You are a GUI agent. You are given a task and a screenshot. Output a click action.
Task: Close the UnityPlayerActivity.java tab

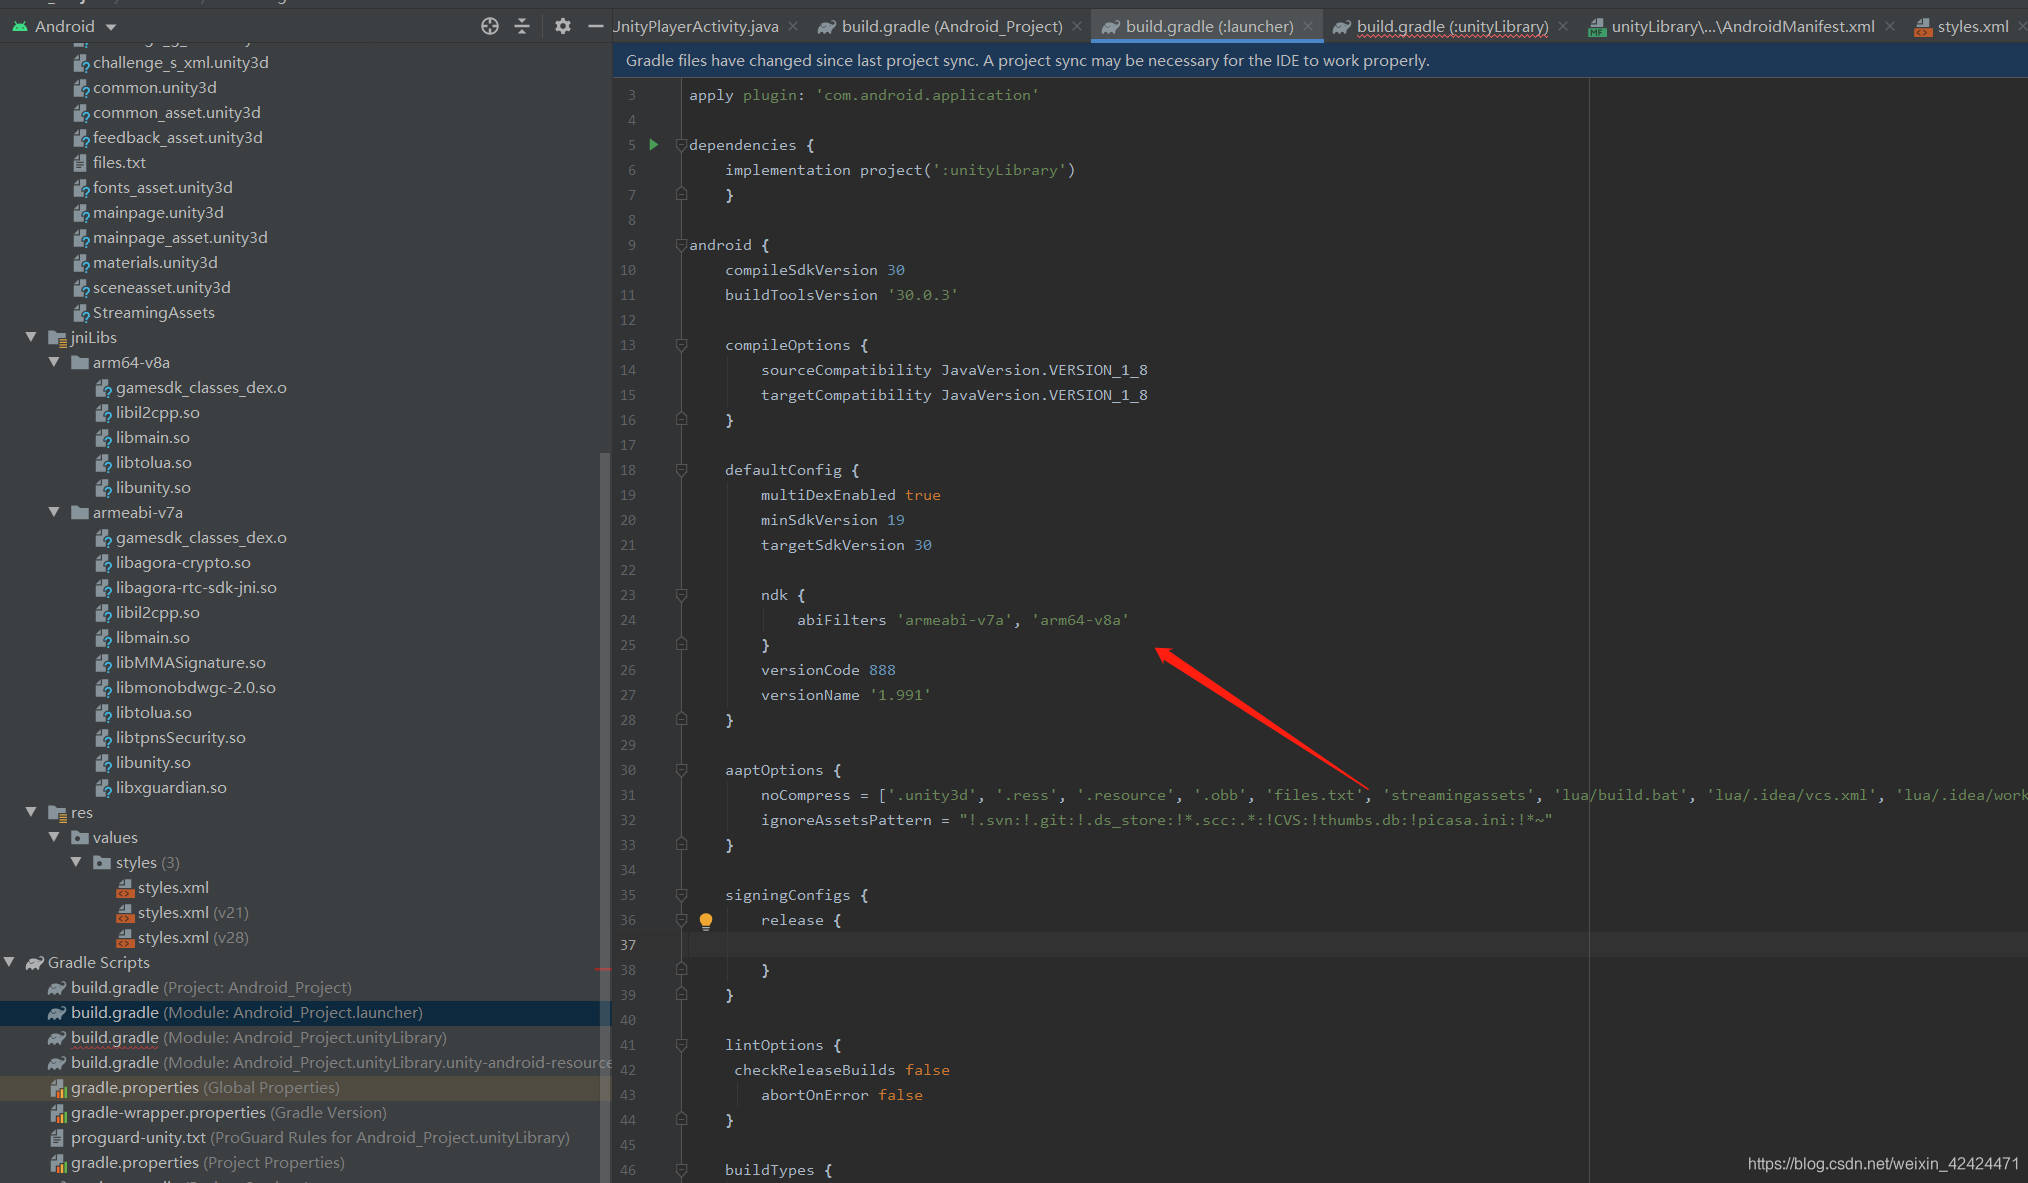pyautogui.click(x=793, y=27)
